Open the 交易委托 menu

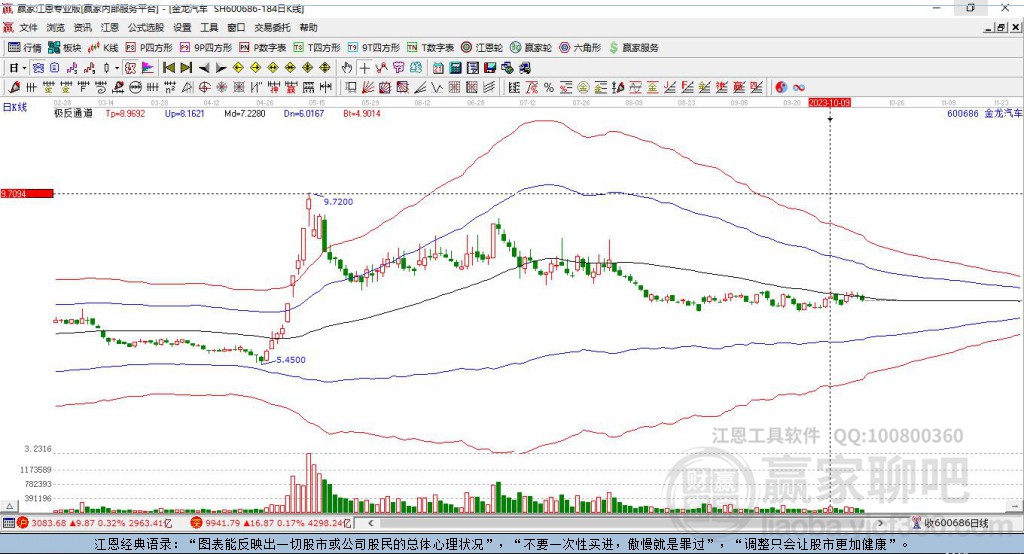coord(272,27)
